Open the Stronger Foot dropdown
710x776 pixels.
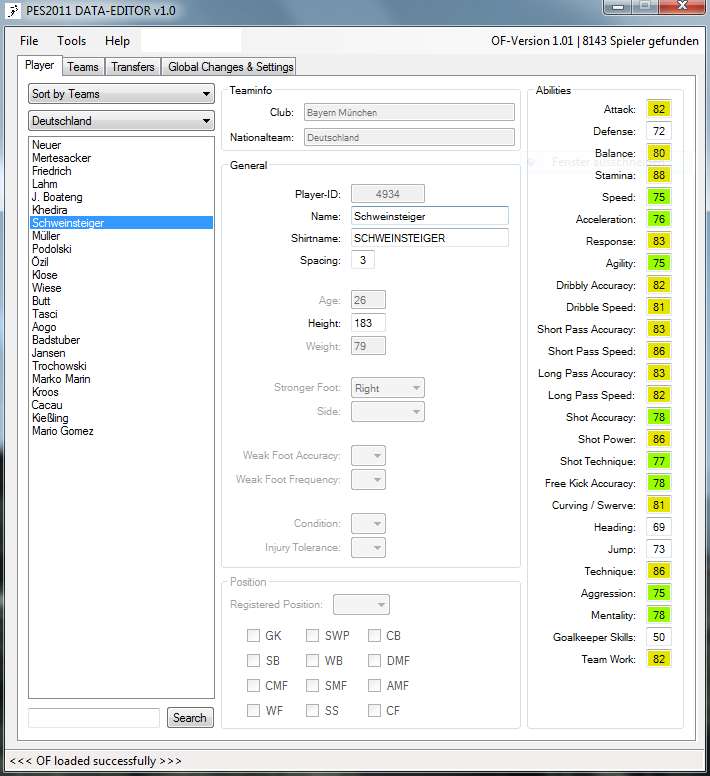(388, 388)
